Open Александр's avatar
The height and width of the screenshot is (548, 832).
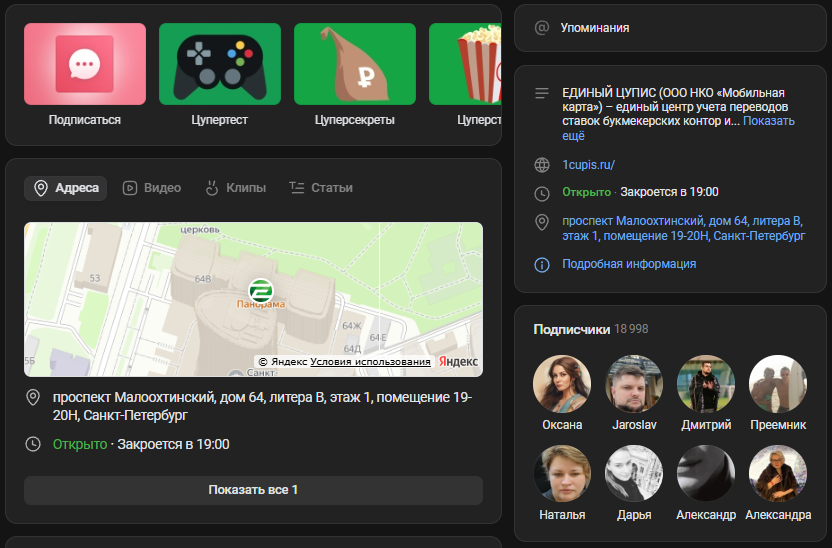pyautogui.click(x=706, y=474)
